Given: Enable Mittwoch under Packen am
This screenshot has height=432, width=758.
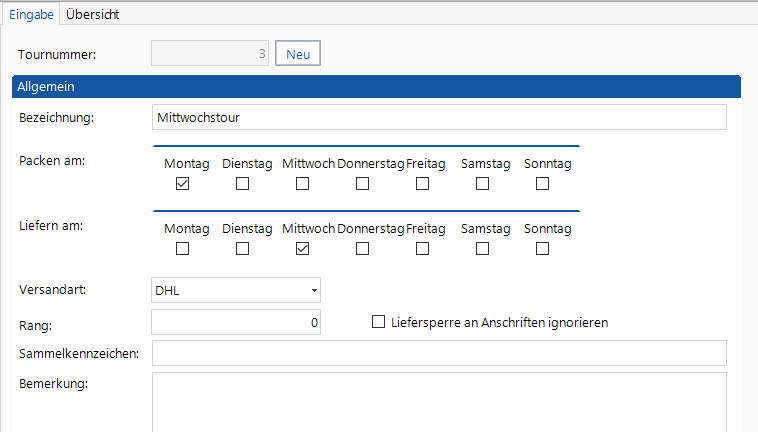Looking at the screenshot, I should coord(302,184).
